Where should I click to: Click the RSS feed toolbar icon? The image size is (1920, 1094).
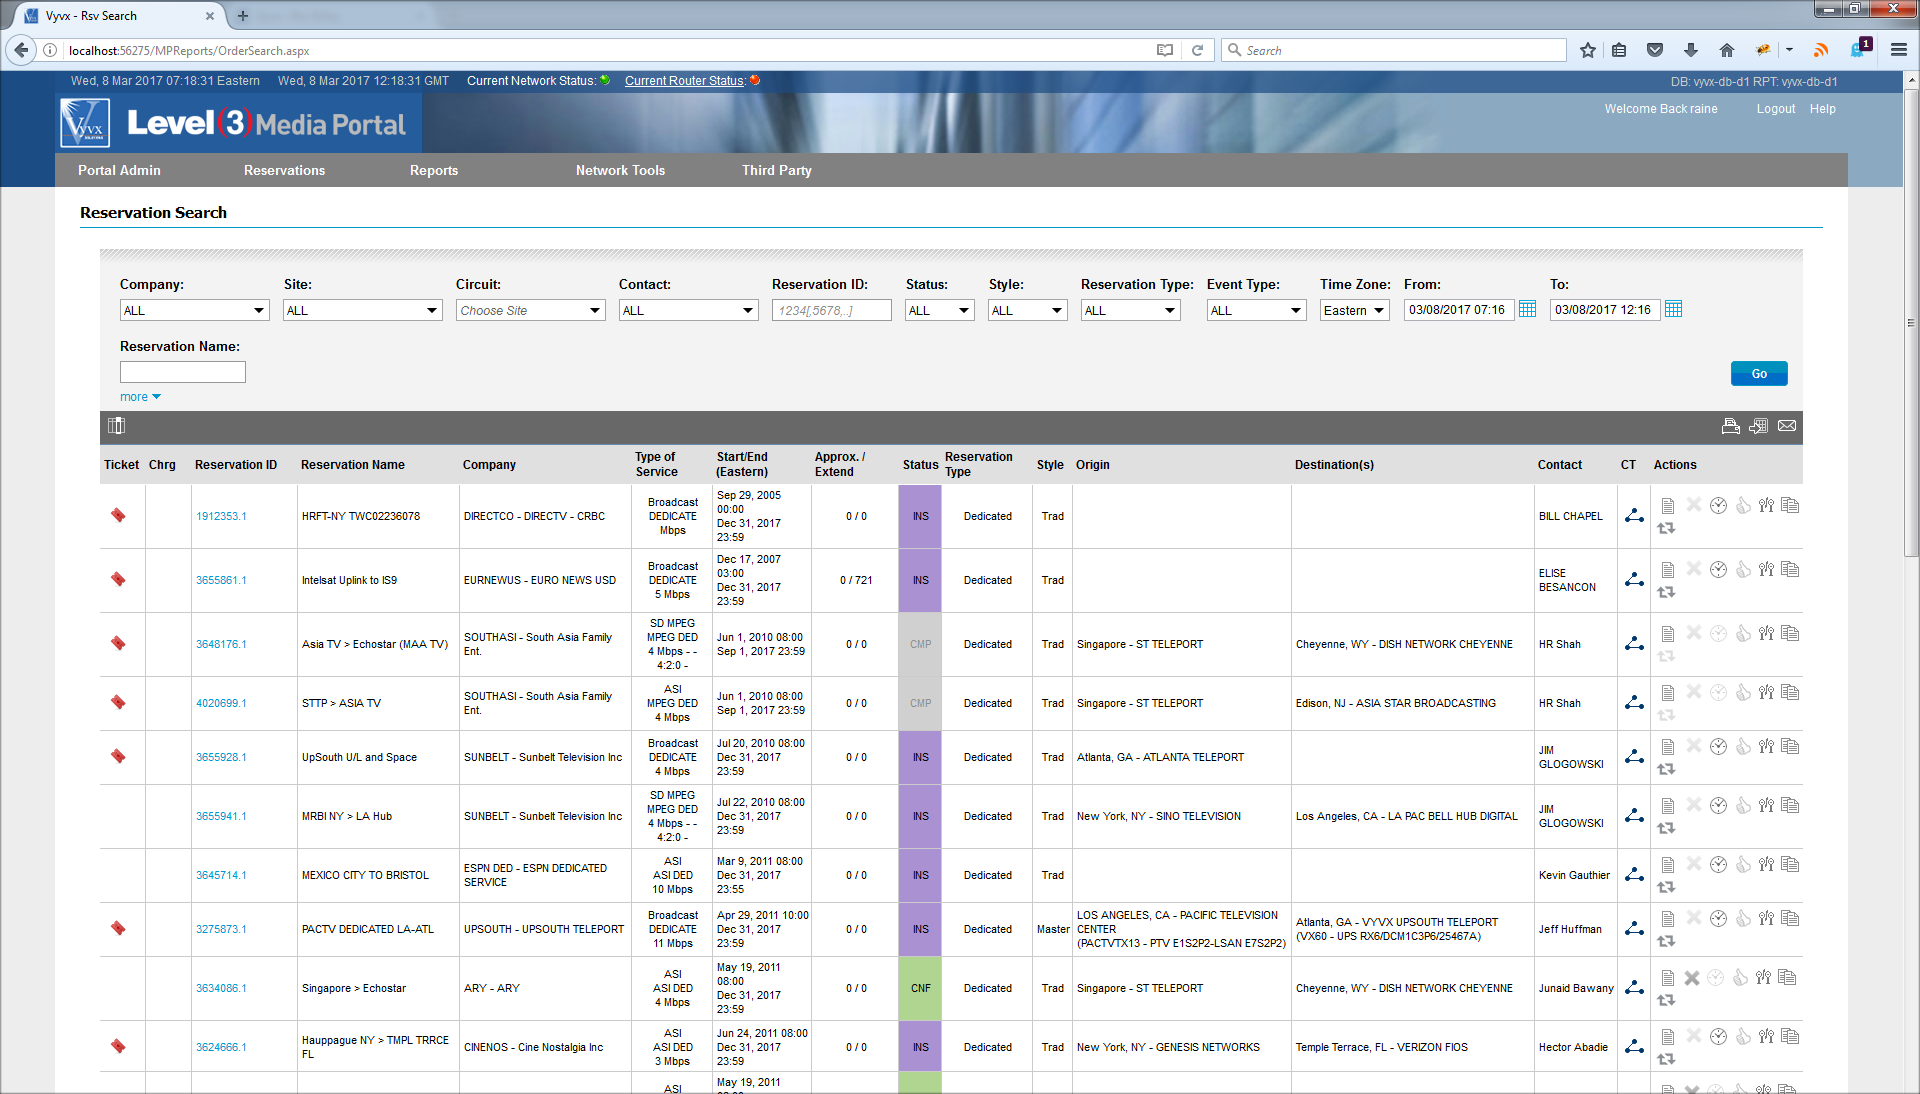tap(1821, 50)
